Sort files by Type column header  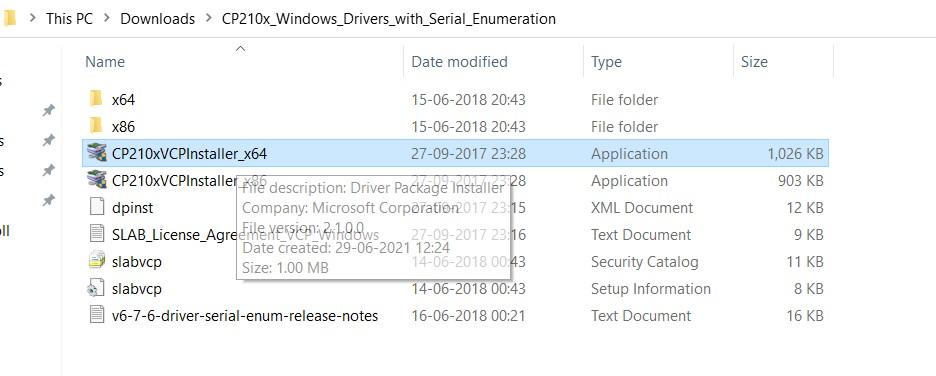[x=606, y=62]
